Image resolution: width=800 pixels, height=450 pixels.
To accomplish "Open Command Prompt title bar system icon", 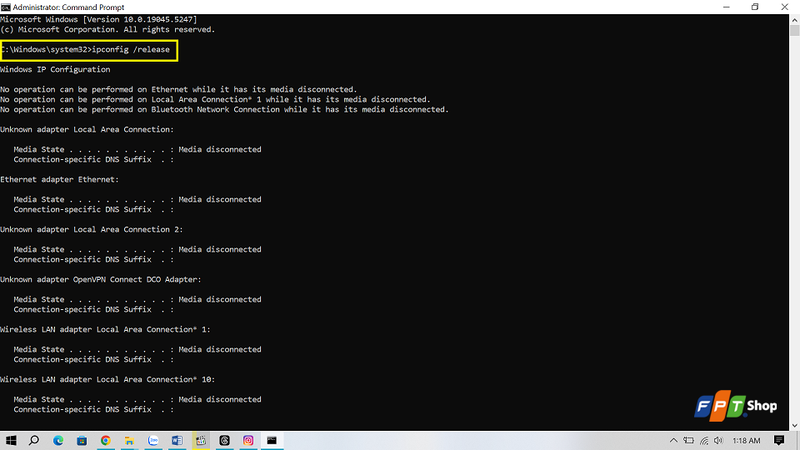I will tap(6, 7).
